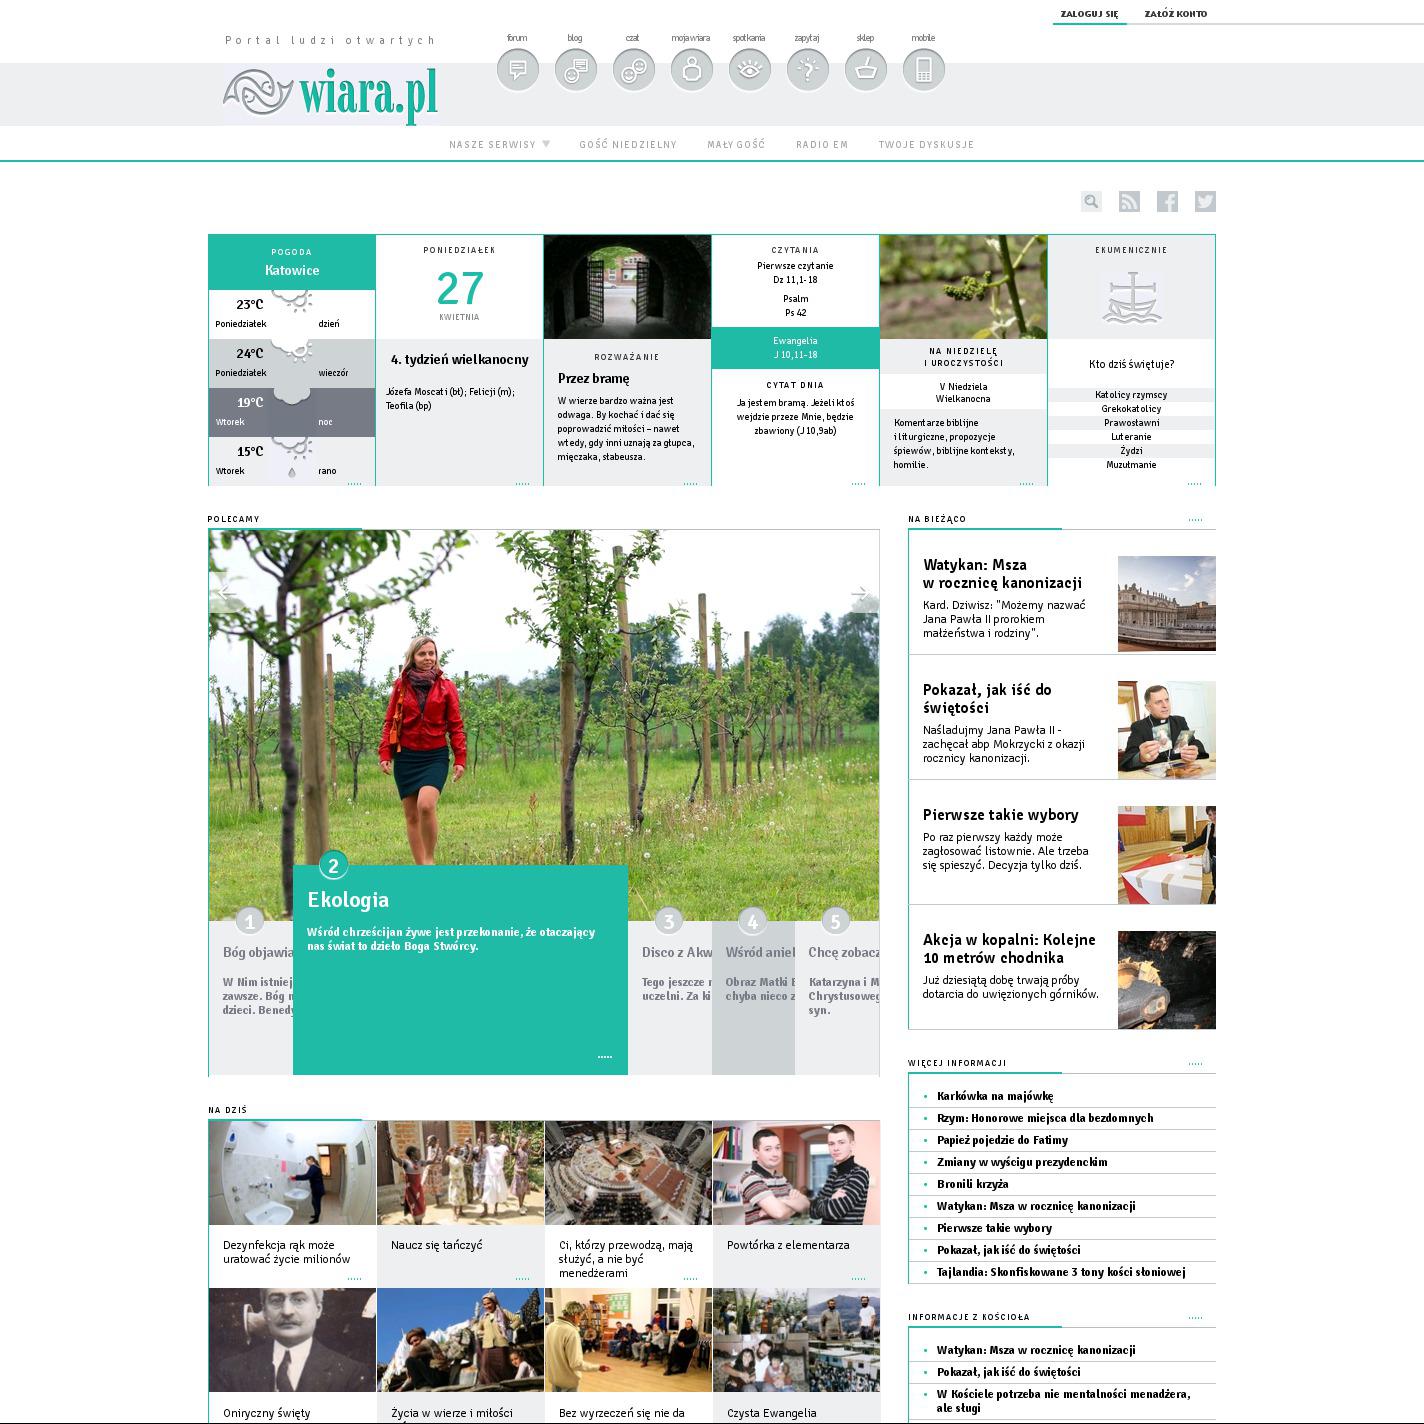Open the Przez bramę meditation
1424x1424 pixels.
(x=594, y=379)
